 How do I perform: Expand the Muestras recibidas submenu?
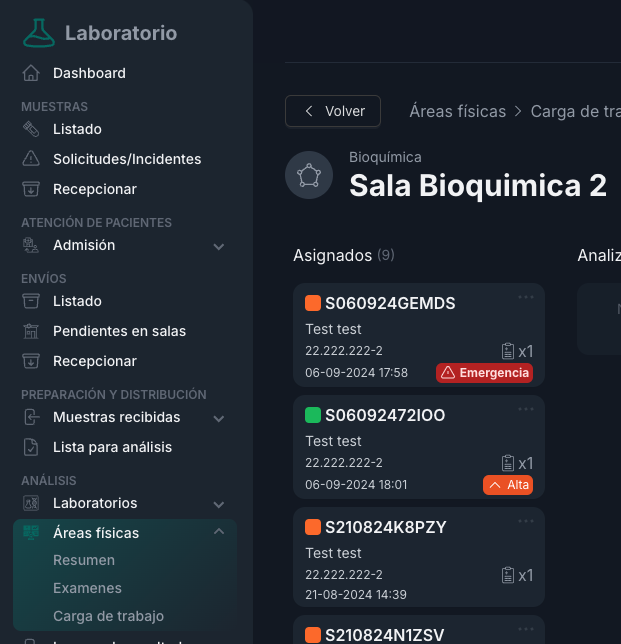pos(219,418)
